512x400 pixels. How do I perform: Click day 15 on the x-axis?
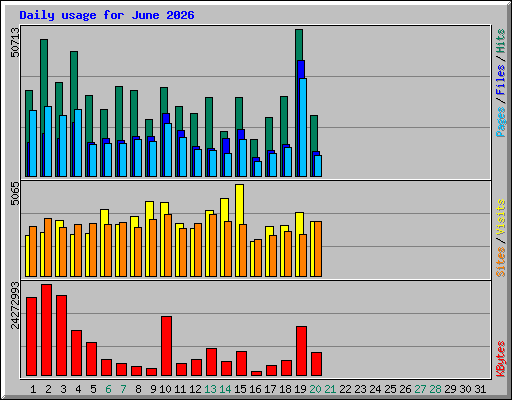(x=240, y=389)
